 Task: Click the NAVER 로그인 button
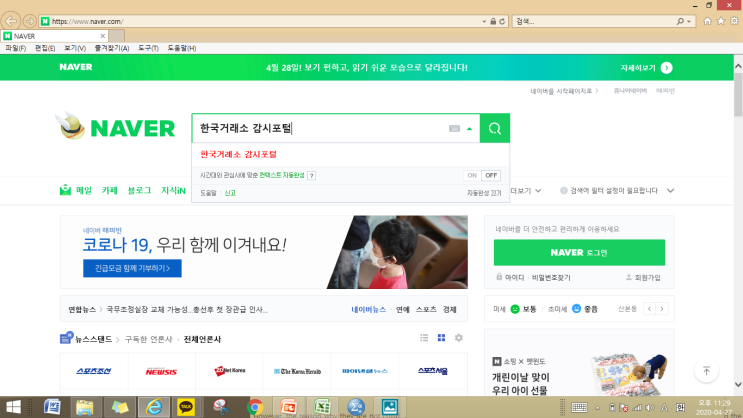click(x=579, y=253)
